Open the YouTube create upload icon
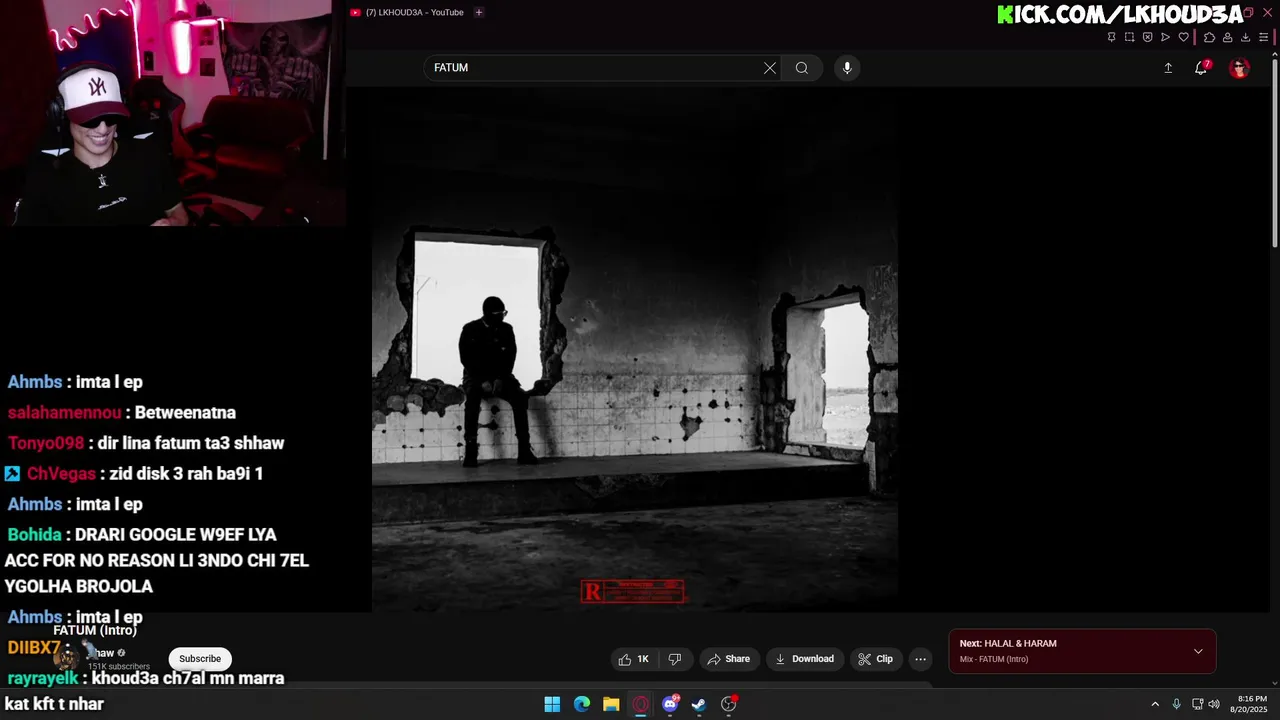 pos(1168,68)
